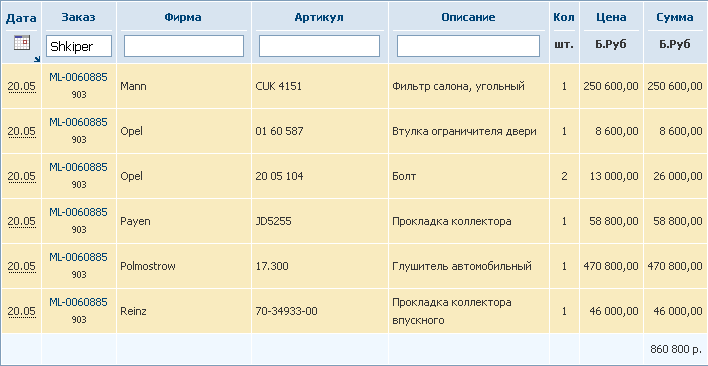This screenshot has height=366, width=708.
Task: Open order ML-0060885 in the Болт row
Action: [x=79, y=167]
